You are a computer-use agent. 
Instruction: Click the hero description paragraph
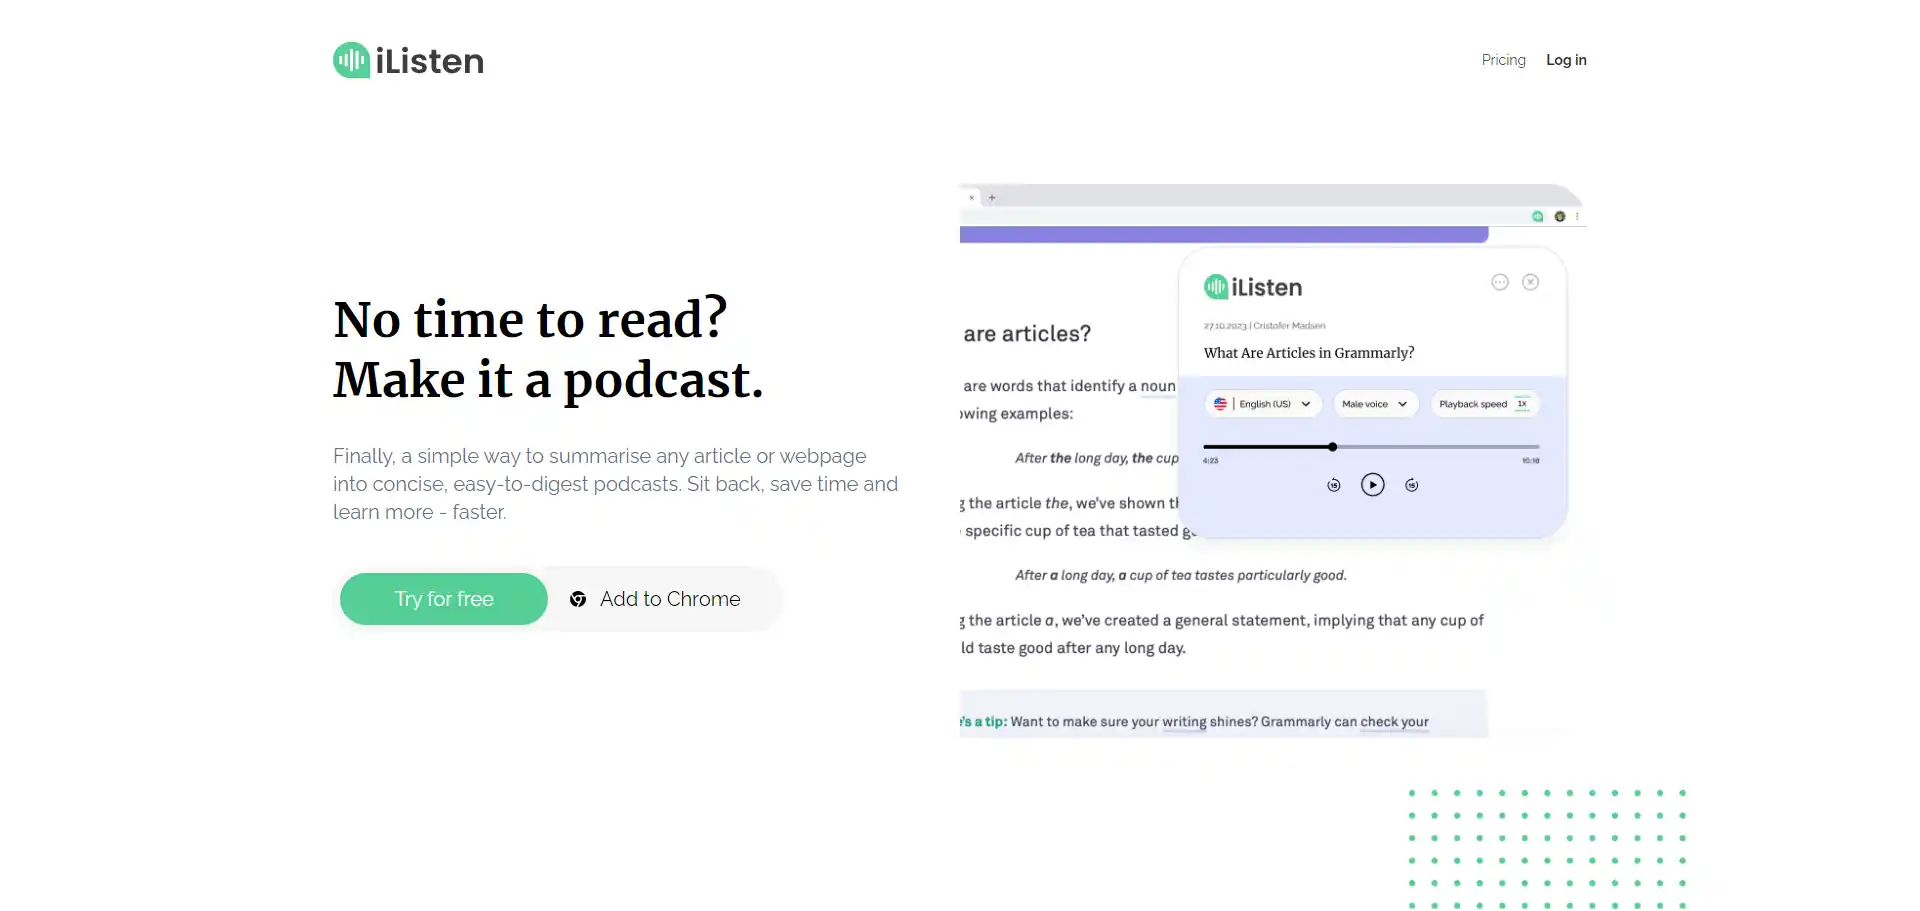615,484
